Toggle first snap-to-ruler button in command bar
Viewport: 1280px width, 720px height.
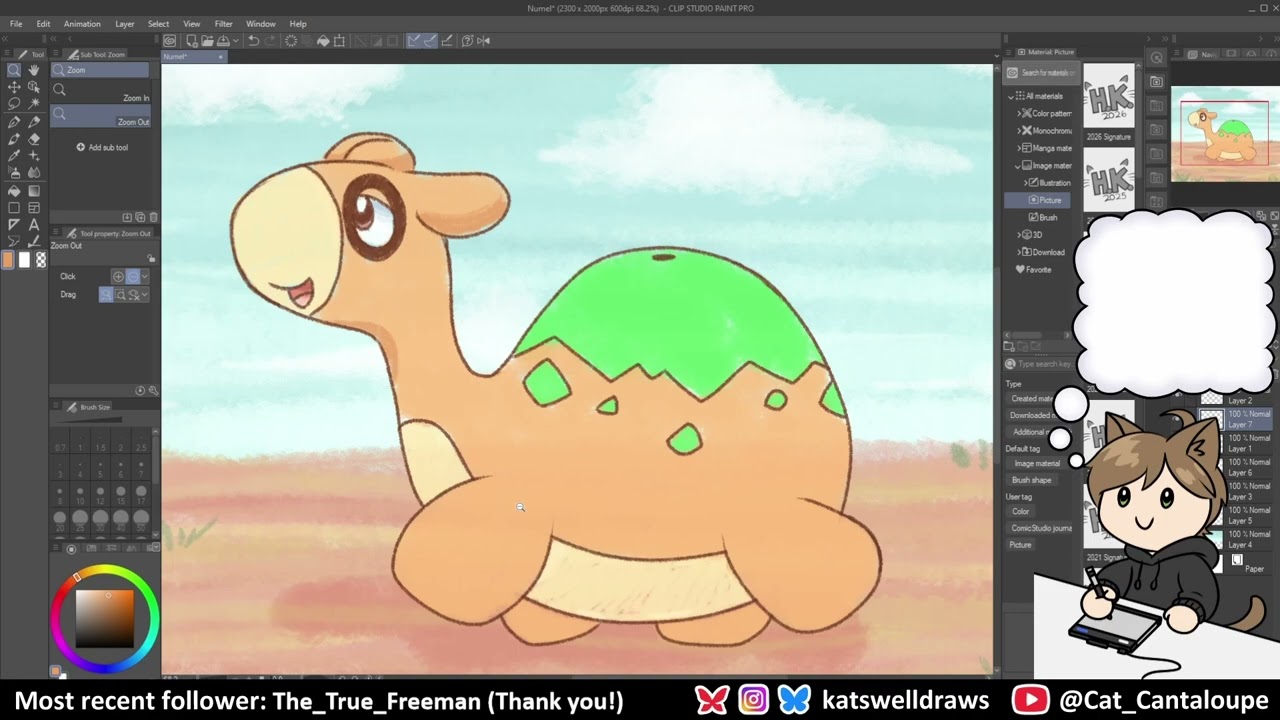(414, 41)
